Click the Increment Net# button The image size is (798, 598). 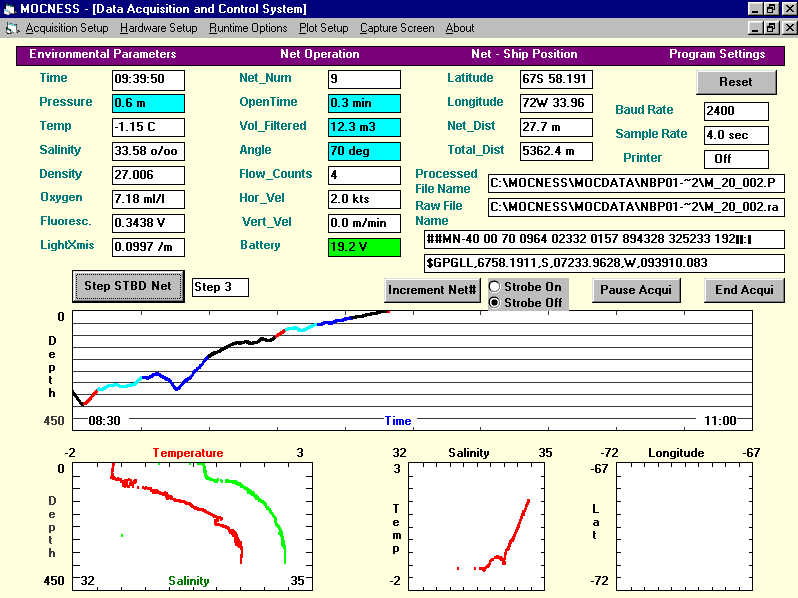pos(432,290)
